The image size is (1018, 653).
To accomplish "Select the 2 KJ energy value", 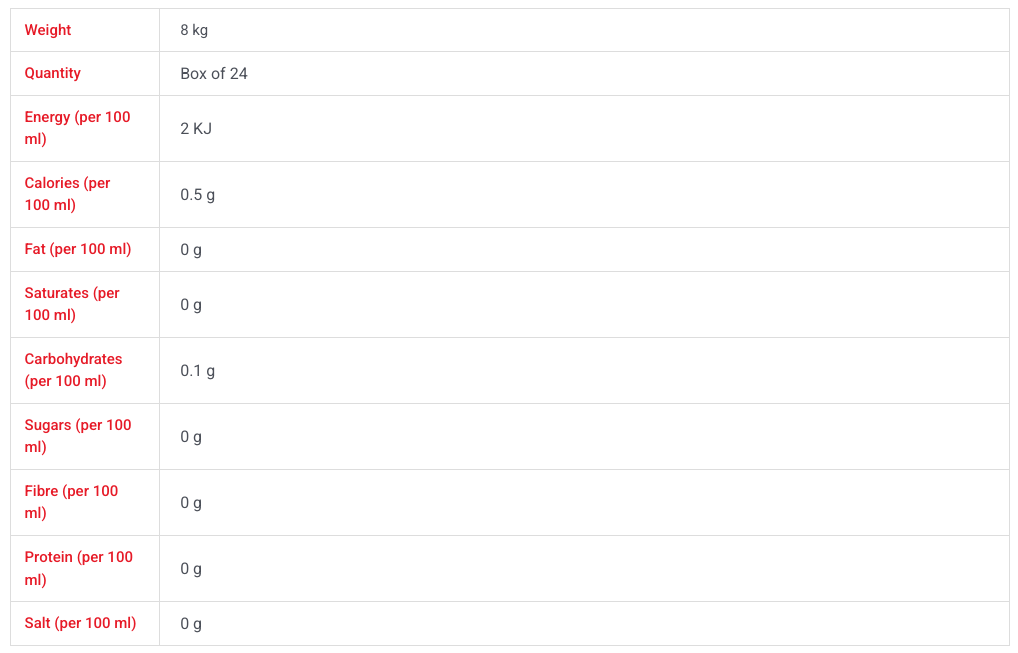I will 196,129.
